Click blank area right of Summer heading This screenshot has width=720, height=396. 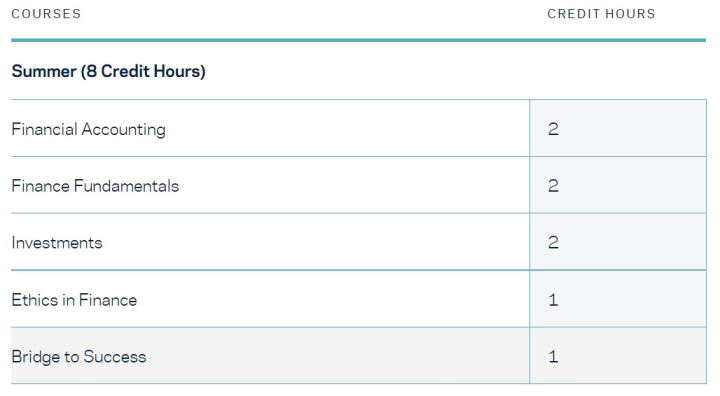pyautogui.click(x=455, y=71)
